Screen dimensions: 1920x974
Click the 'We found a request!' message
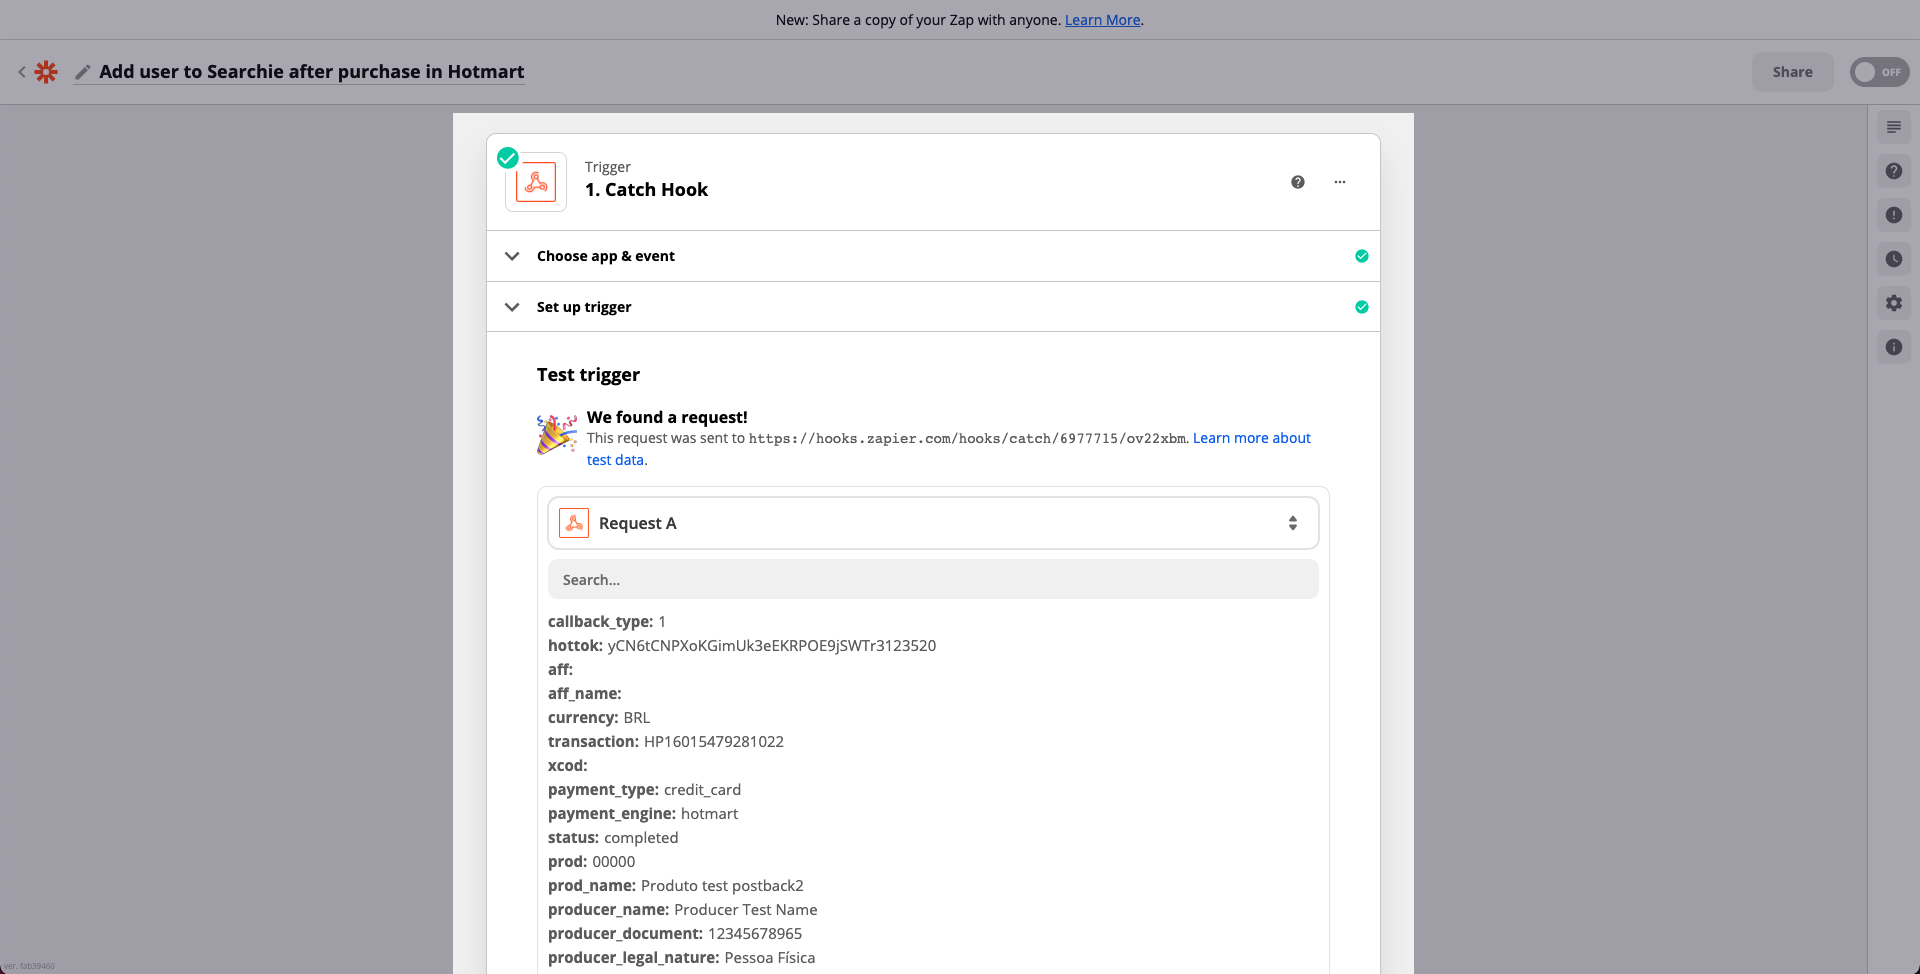coord(667,417)
